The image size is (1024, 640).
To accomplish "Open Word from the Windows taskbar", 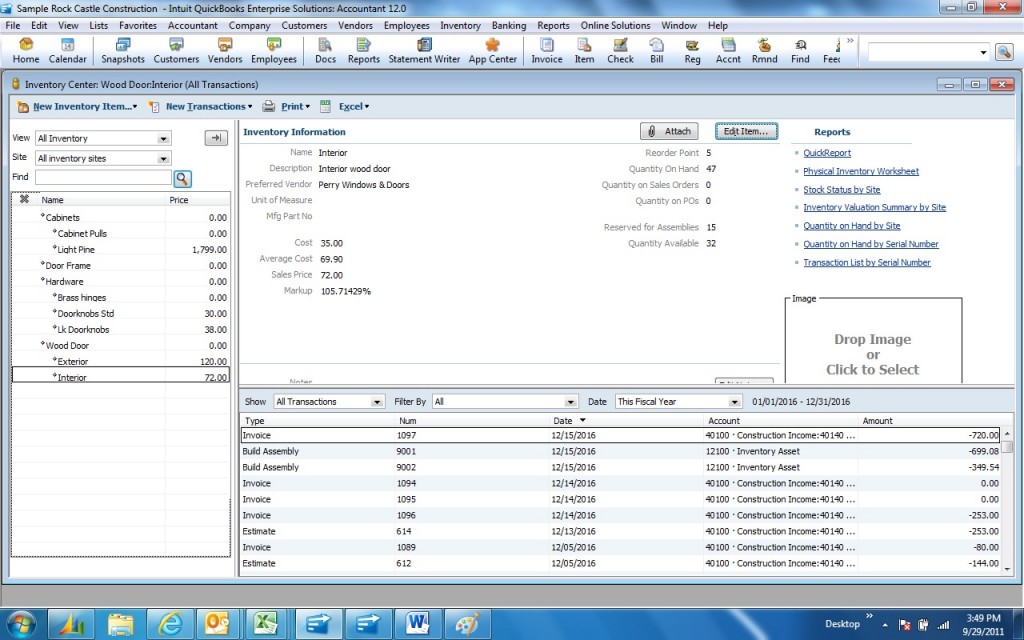I will pos(417,622).
